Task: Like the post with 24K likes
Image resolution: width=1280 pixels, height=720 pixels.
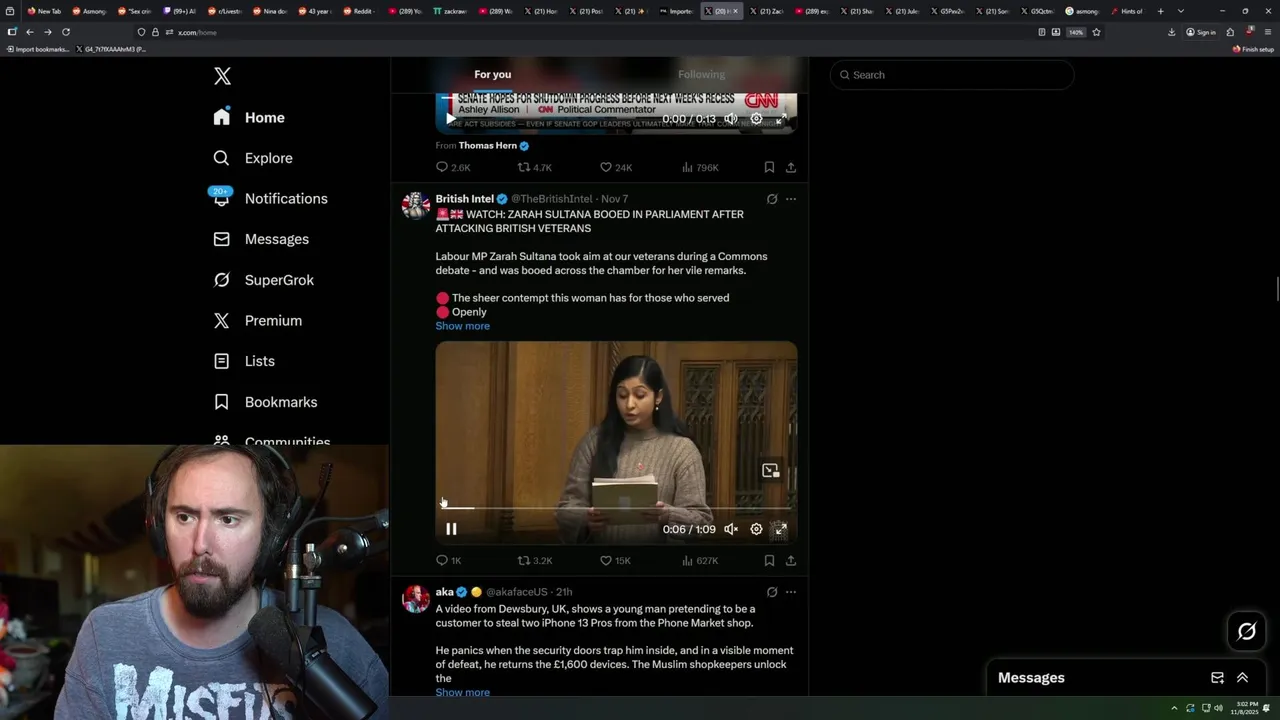Action: click(x=615, y=167)
